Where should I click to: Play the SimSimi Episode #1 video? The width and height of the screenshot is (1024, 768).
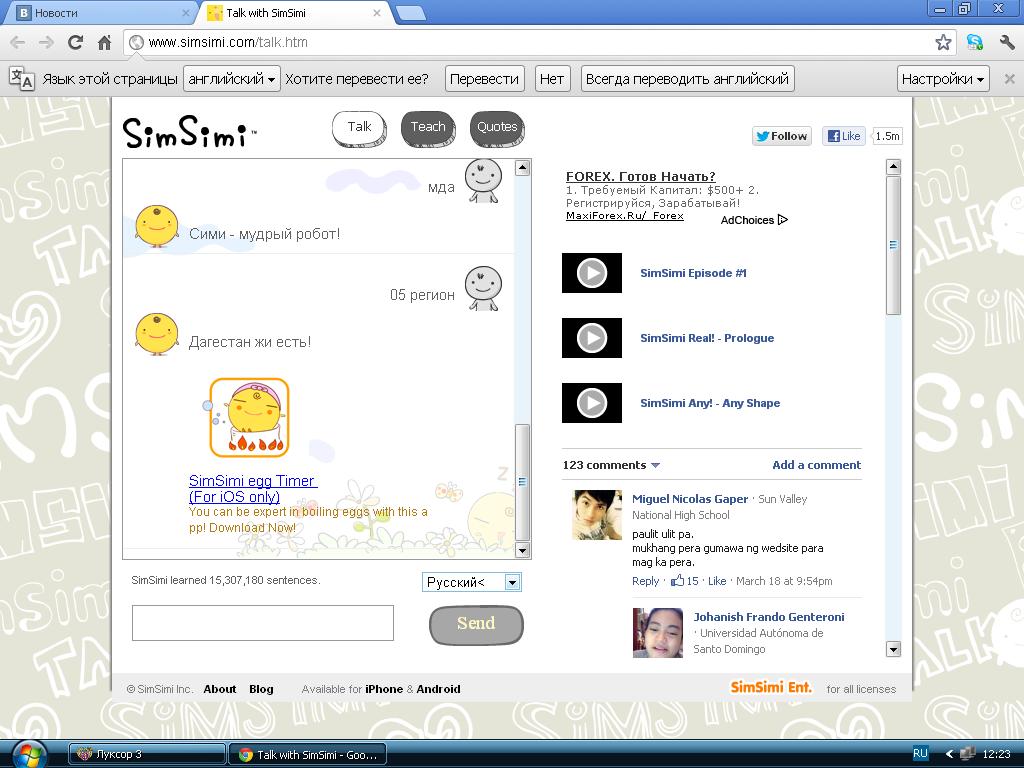tap(592, 273)
